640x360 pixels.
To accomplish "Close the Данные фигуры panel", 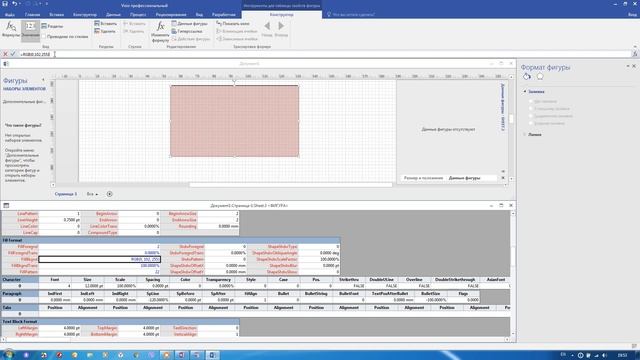I will pyautogui.click(x=503, y=178).
